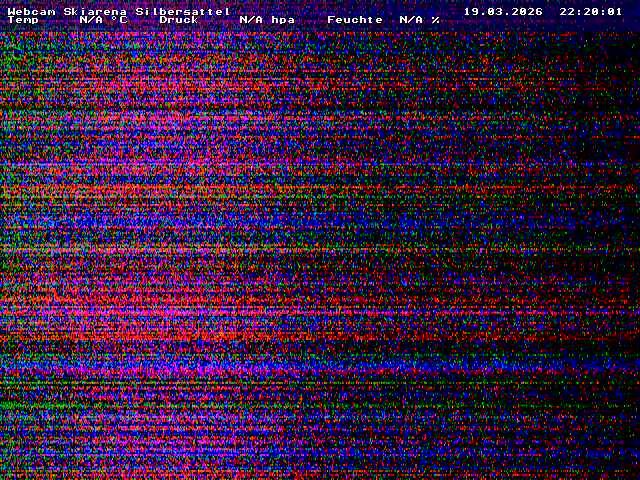This screenshot has height=480, width=640.
Task: Select the 'N/A hpa' pressure value
Action: coord(267,20)
